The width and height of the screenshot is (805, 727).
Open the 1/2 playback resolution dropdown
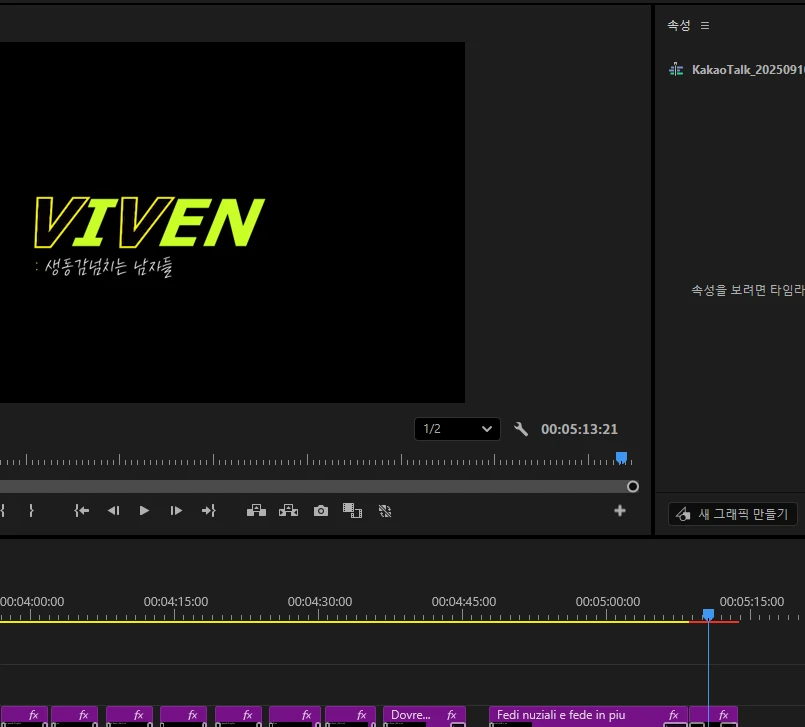tap(457, 429)
